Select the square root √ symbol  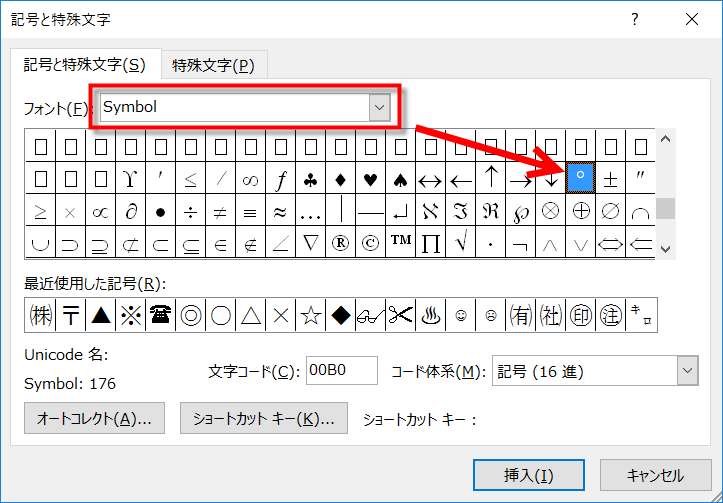[461, 242]
